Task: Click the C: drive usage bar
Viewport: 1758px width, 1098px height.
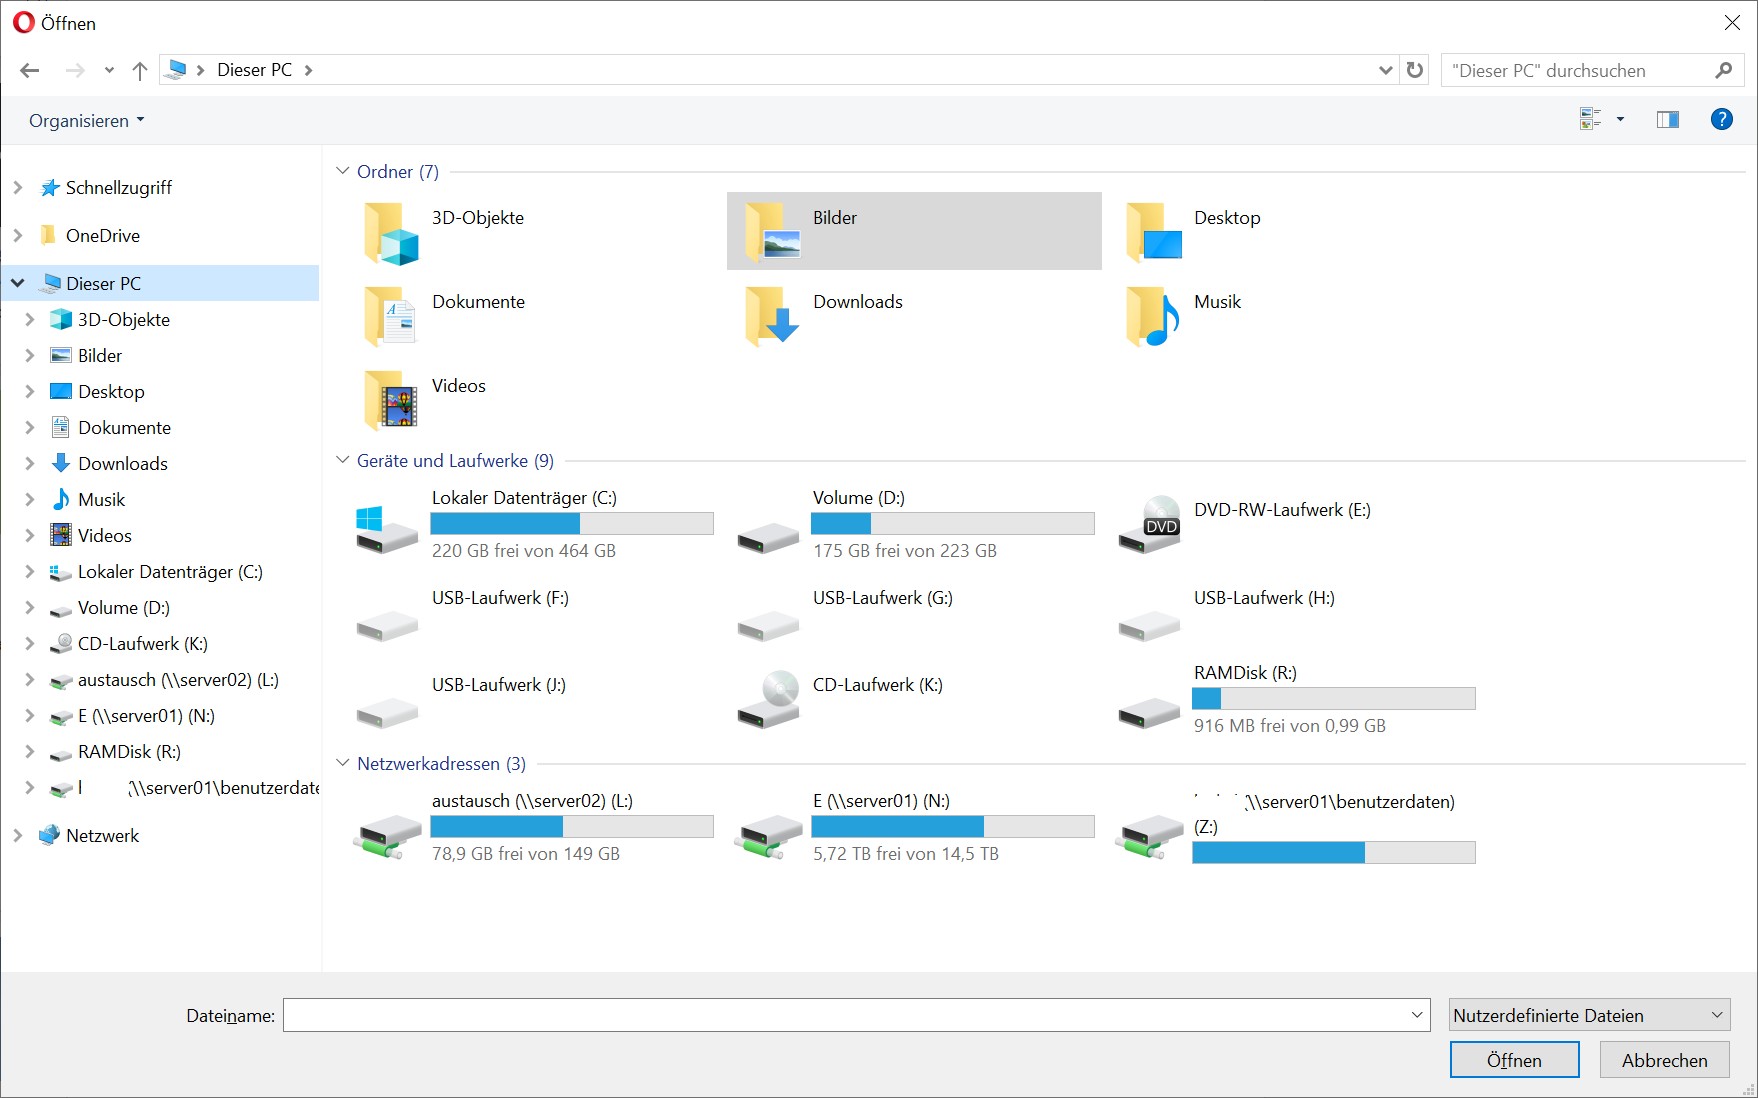Action: click(572, 523)
